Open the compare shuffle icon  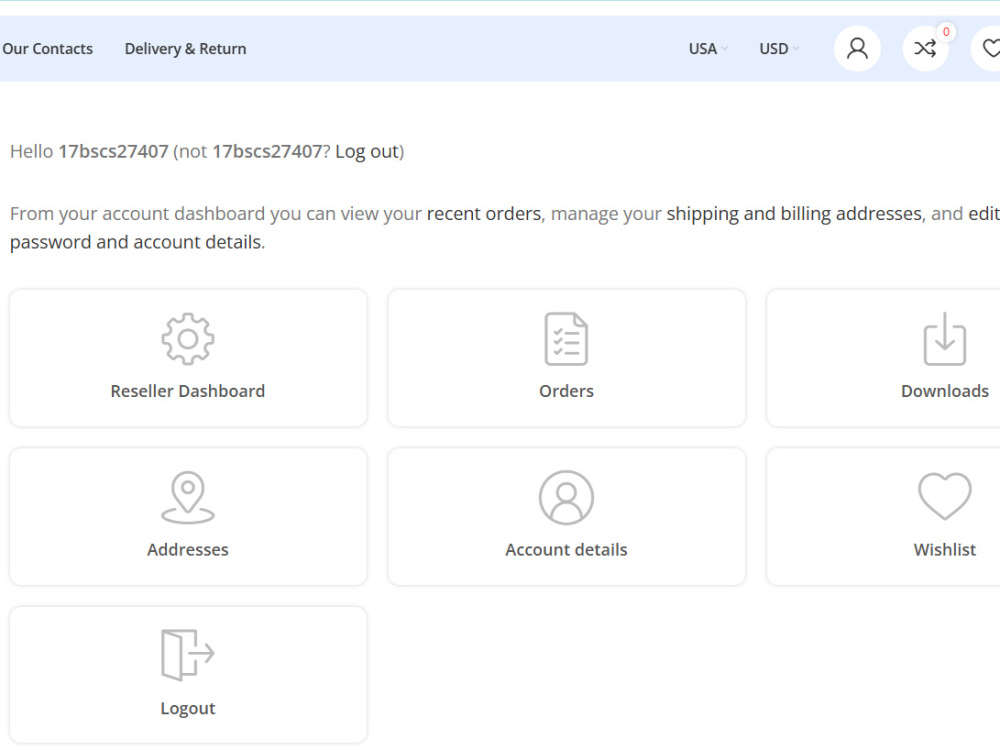[x=925, y=48]
